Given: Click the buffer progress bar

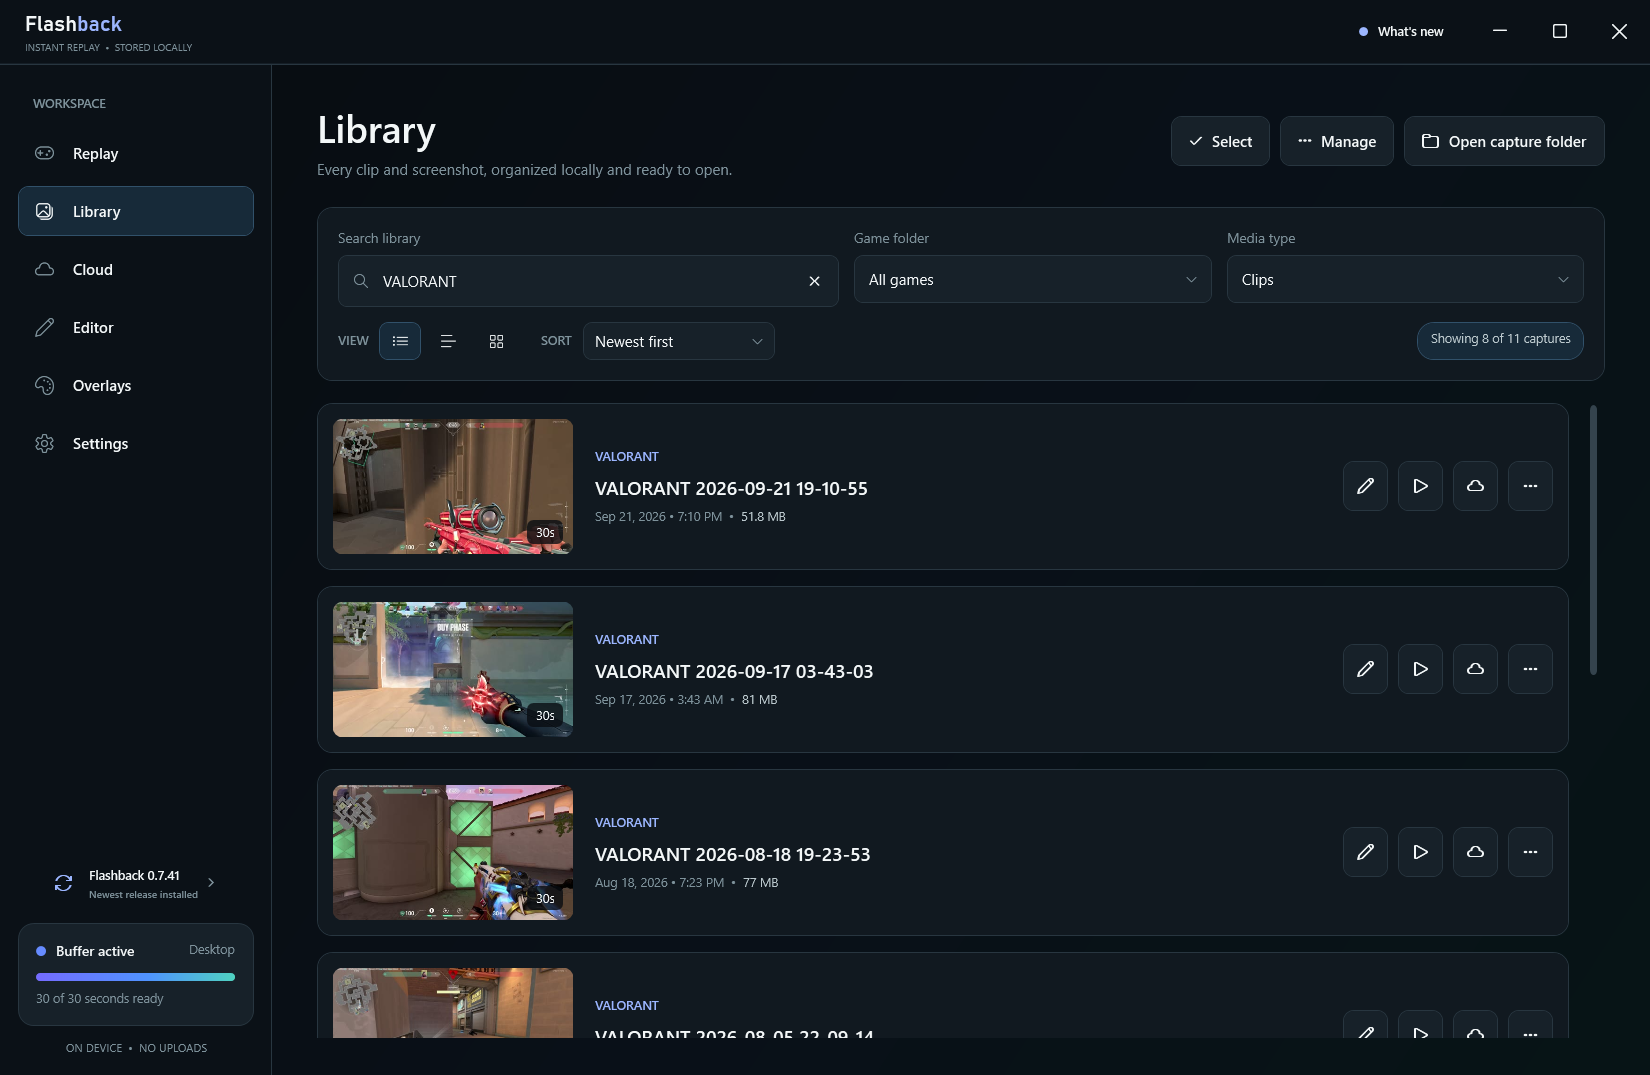Looking at the screenshot, I should click(x=136, y=977).
